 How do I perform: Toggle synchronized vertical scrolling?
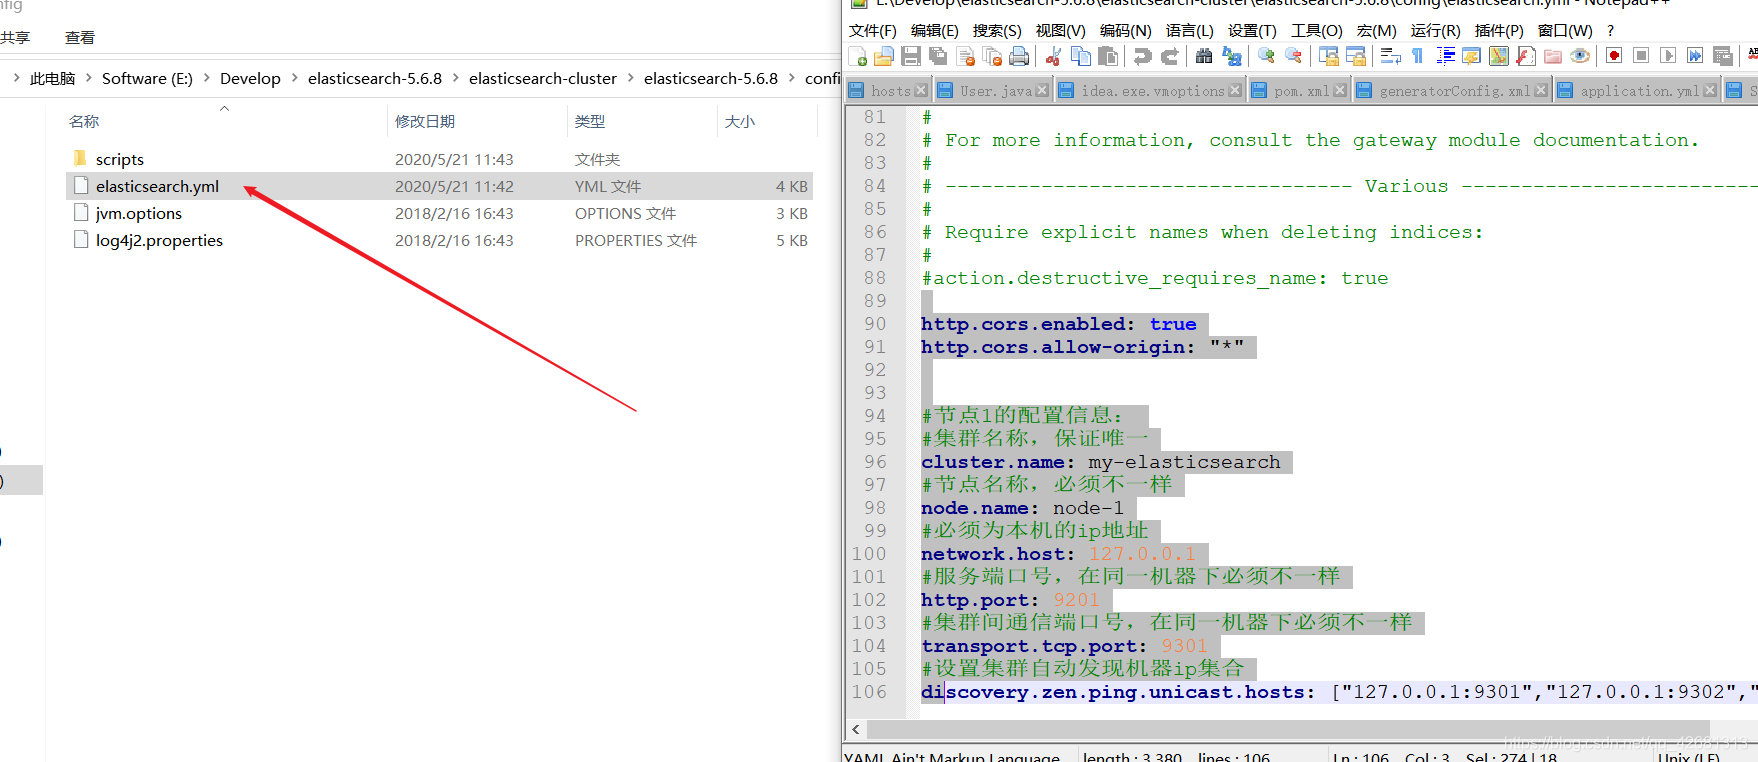(x=1328, y=56)
